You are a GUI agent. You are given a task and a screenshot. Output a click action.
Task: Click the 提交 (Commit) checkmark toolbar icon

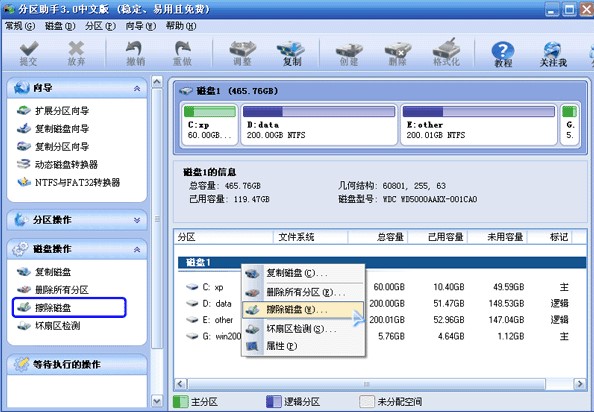pos(29,53)
